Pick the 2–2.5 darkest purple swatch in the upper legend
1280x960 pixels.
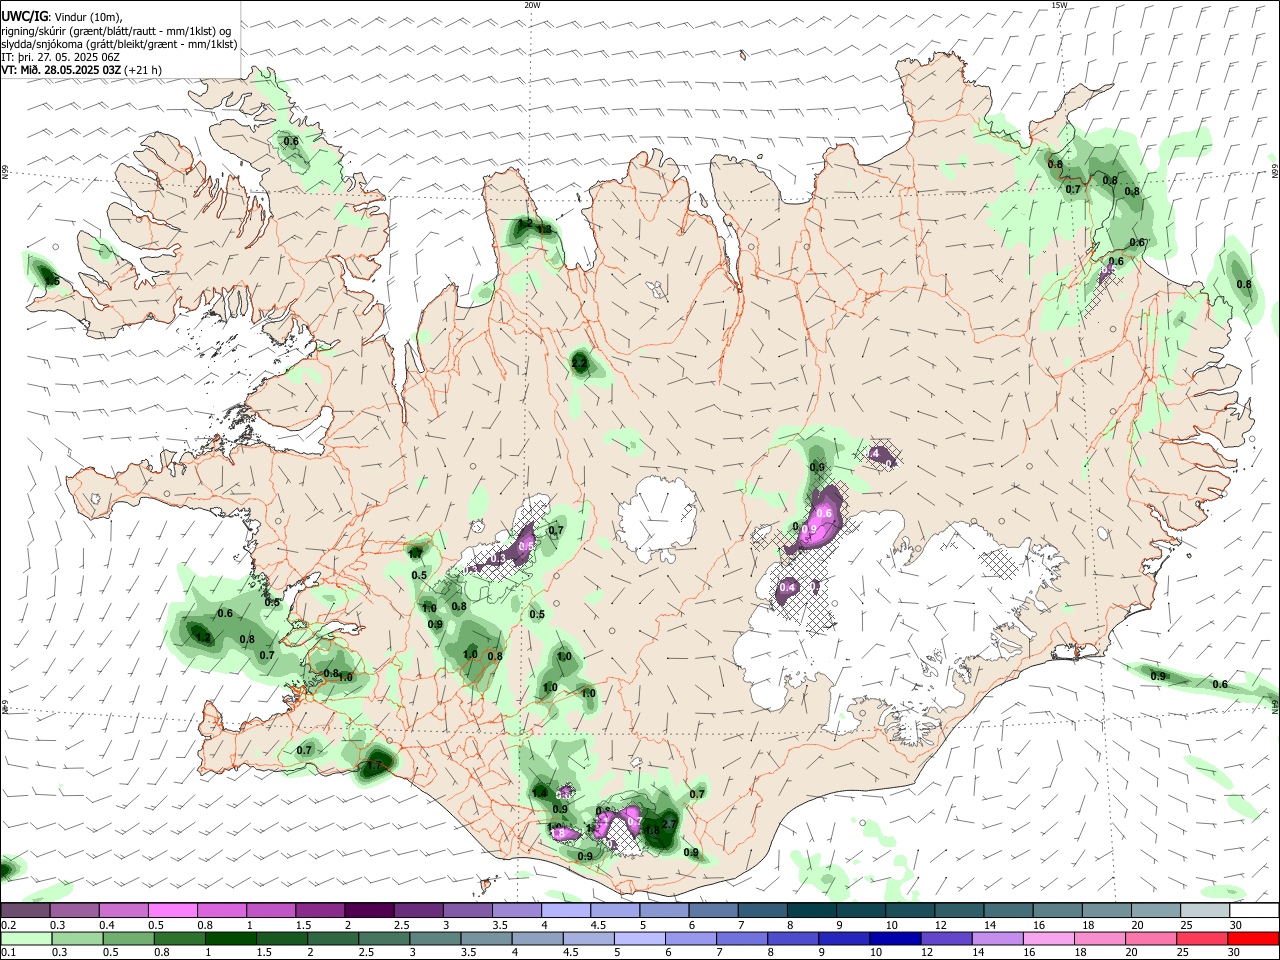click(x=369, y=911)
